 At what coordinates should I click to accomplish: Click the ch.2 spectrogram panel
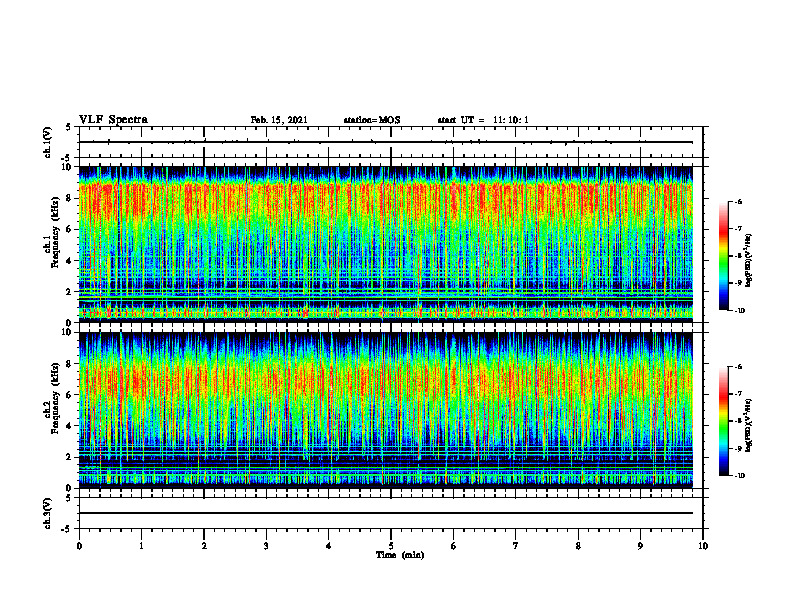pyautogui.click(x=386, y=410)
